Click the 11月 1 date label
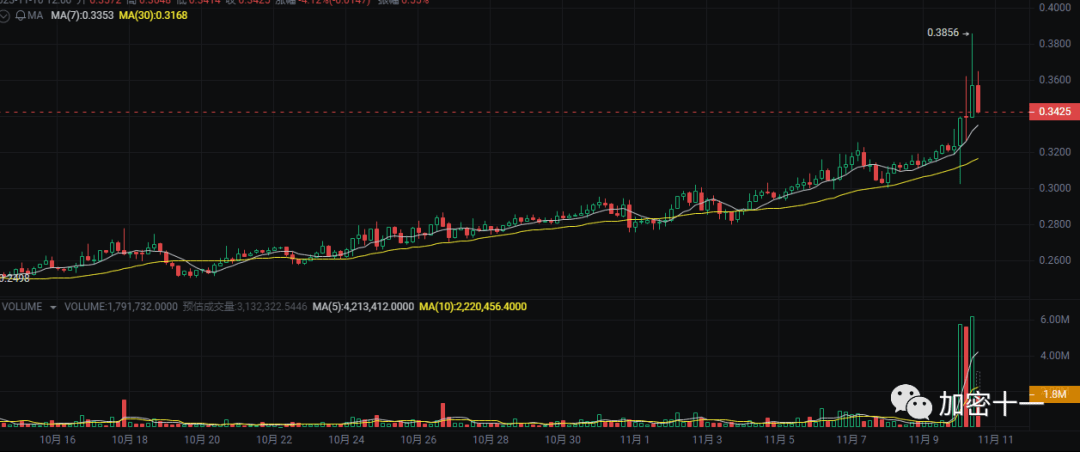Screen dimensions: 1080x452 [x=634, y=439]
